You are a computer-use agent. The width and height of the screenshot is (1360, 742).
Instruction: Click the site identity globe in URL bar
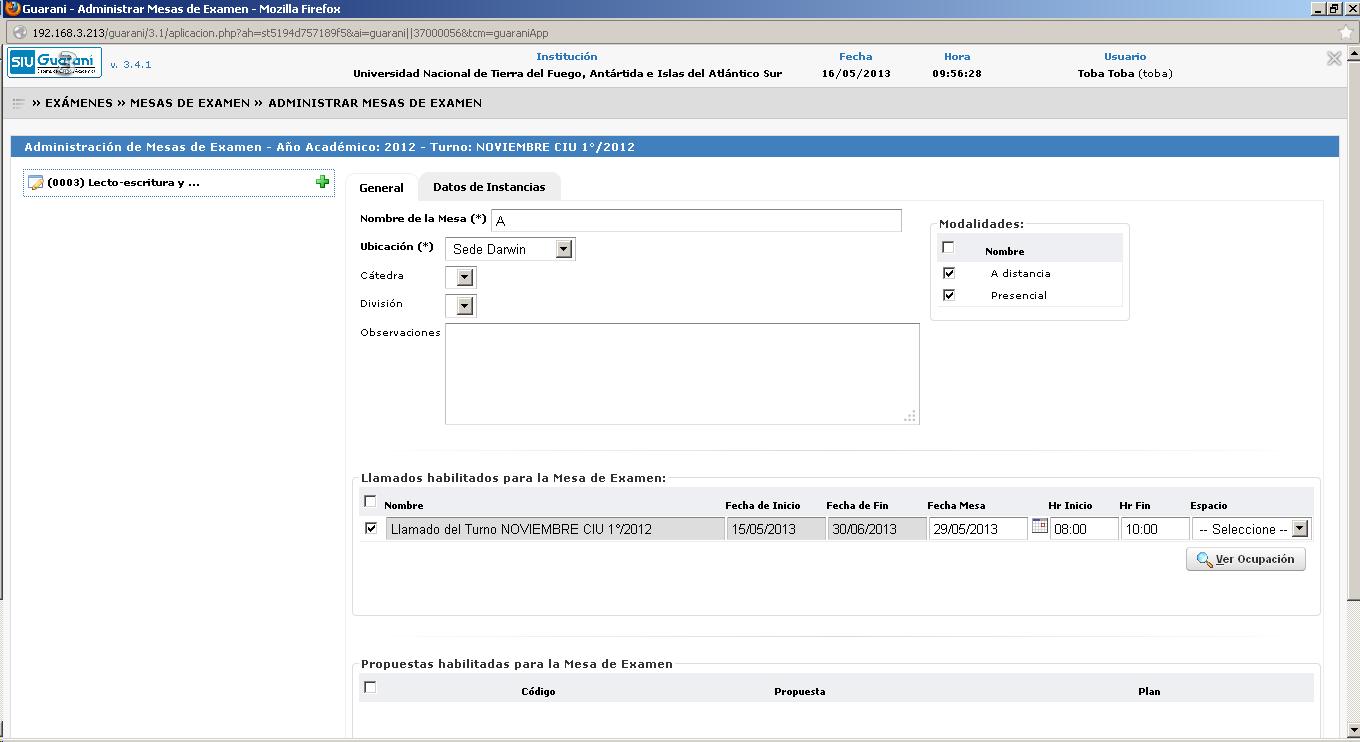click(19, 32)
